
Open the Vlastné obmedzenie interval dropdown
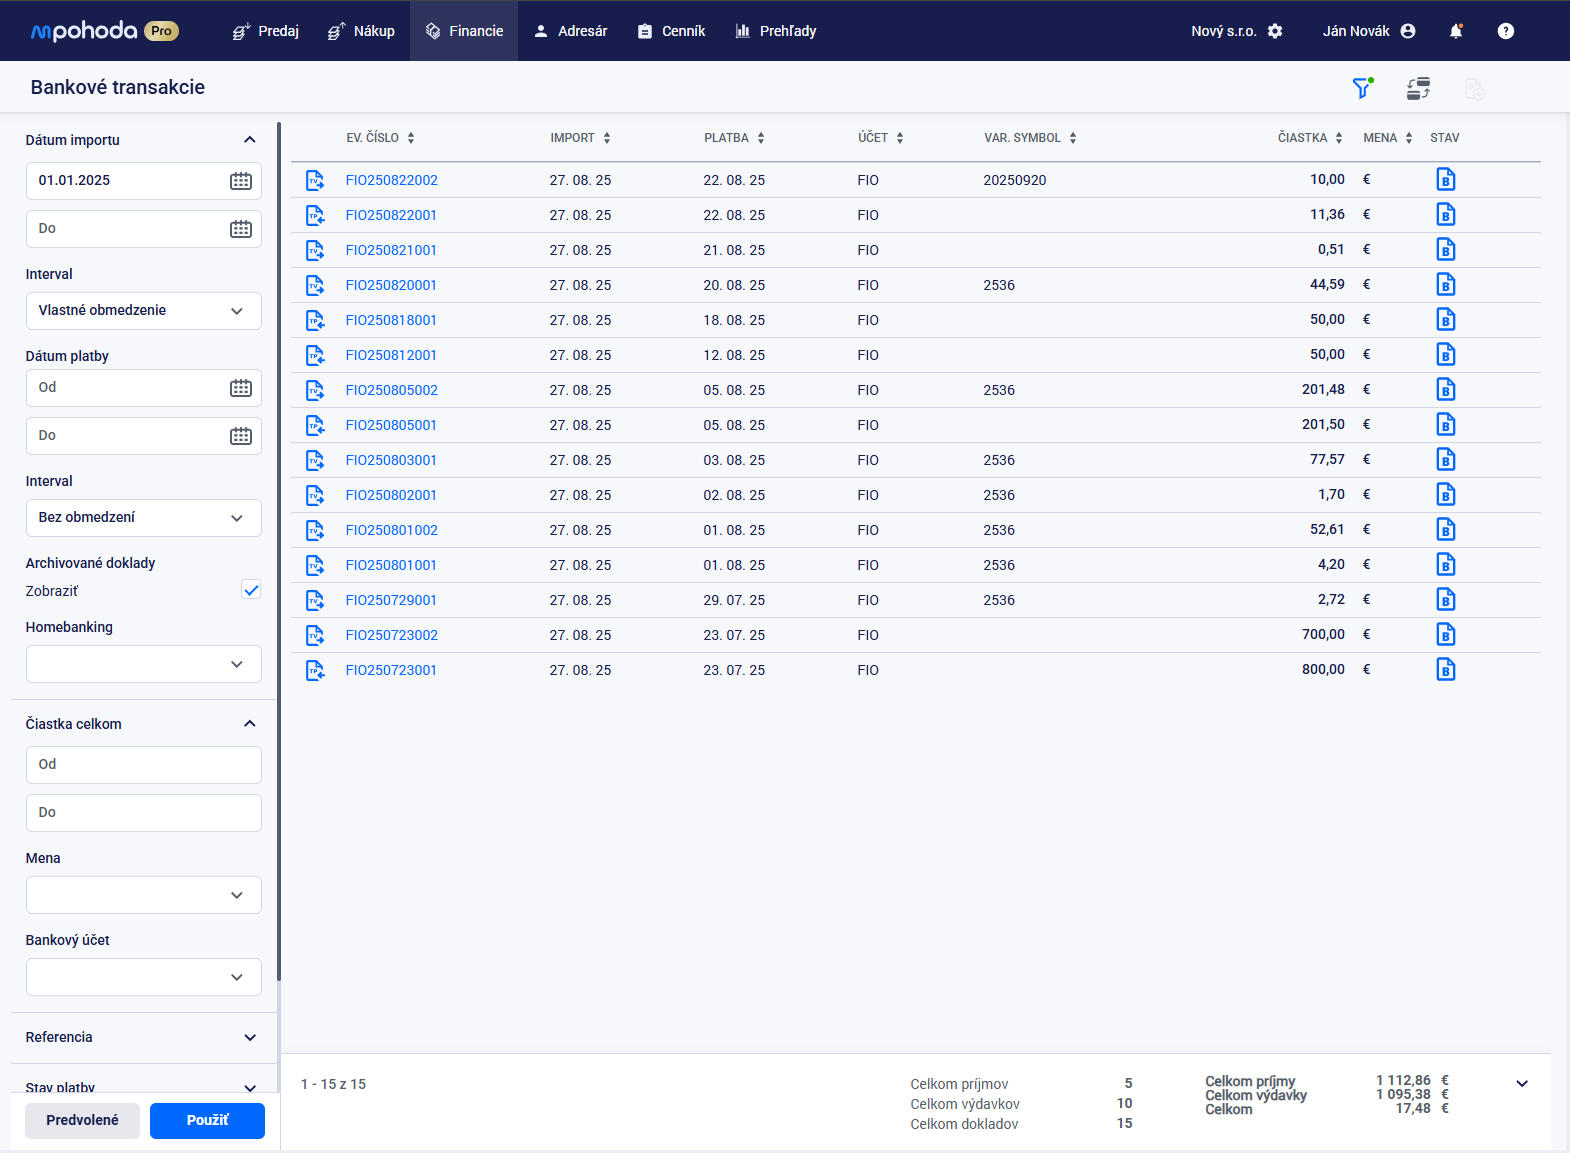click(143, 311)
